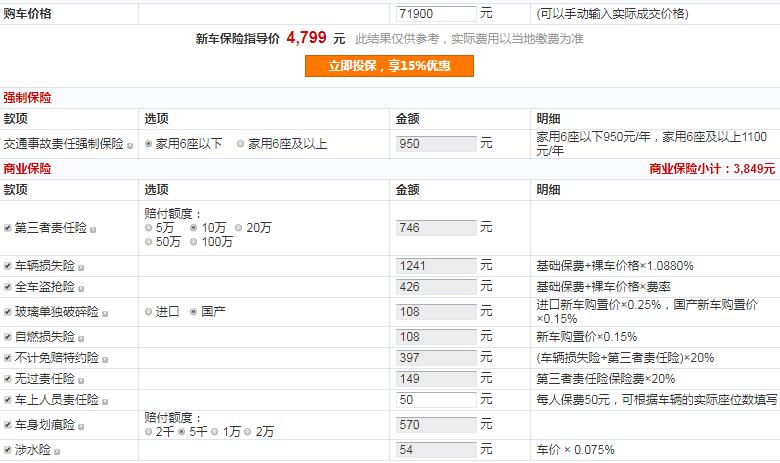Click info icon beside 车身划痕险

81,427
